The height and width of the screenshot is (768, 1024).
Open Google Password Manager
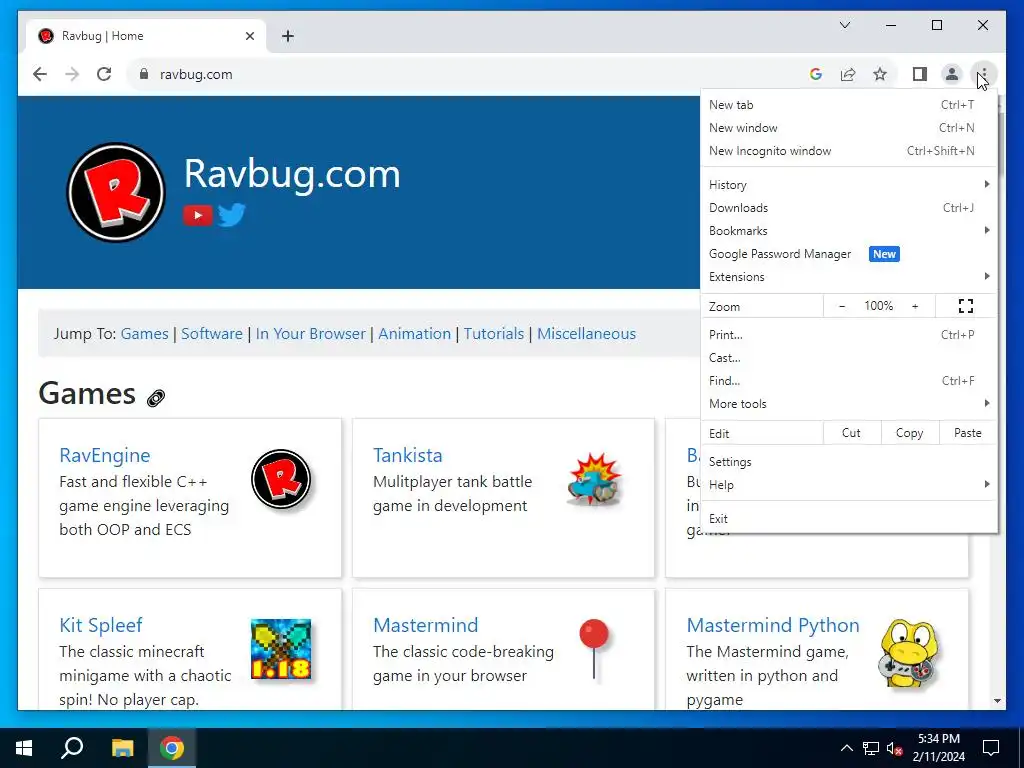pos(848,253)
